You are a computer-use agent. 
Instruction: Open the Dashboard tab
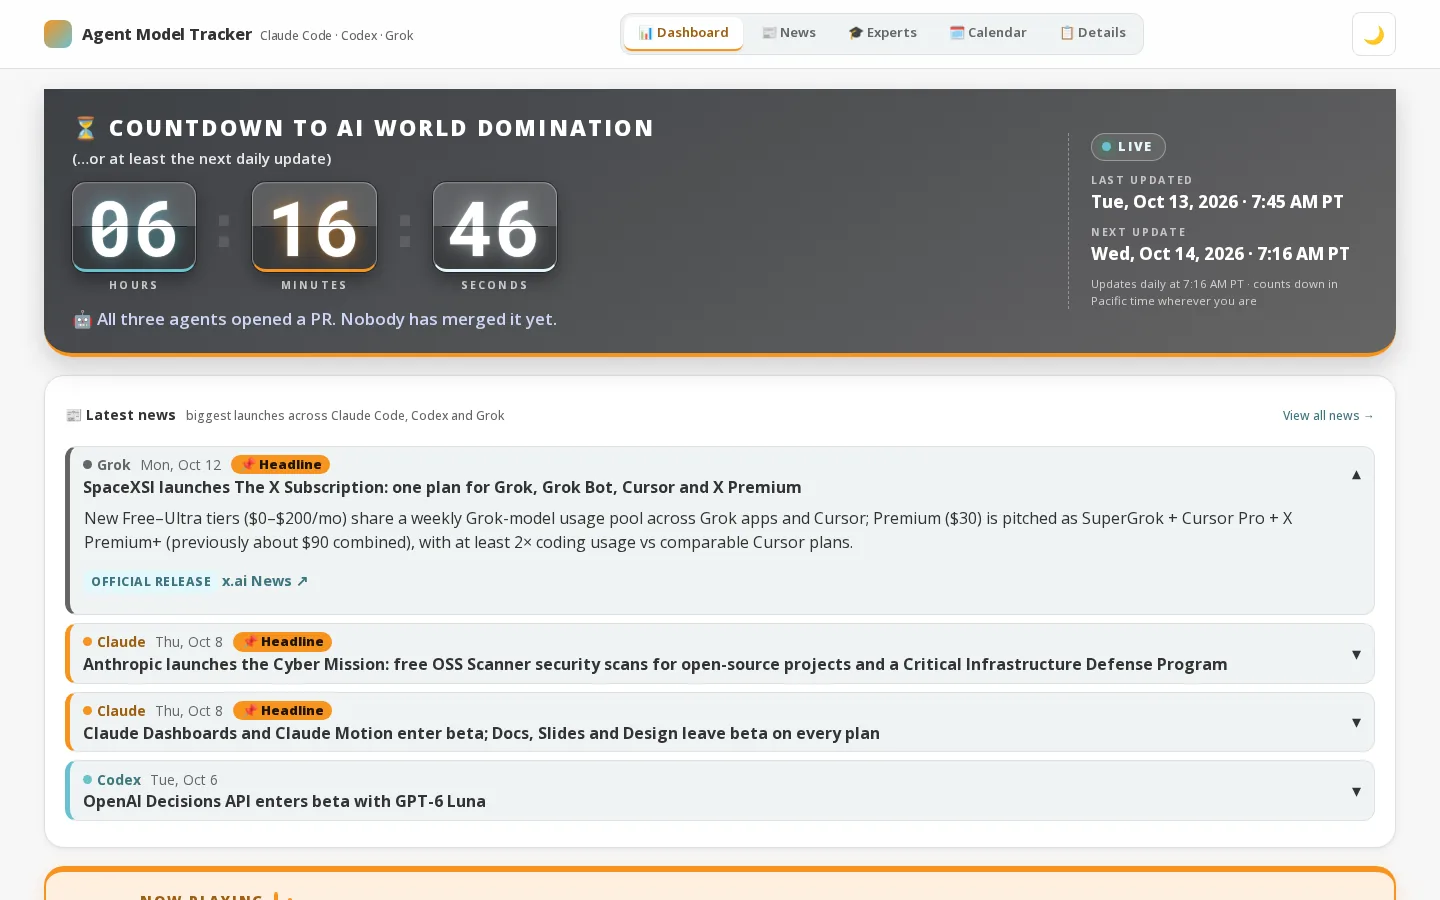[684, 33]
